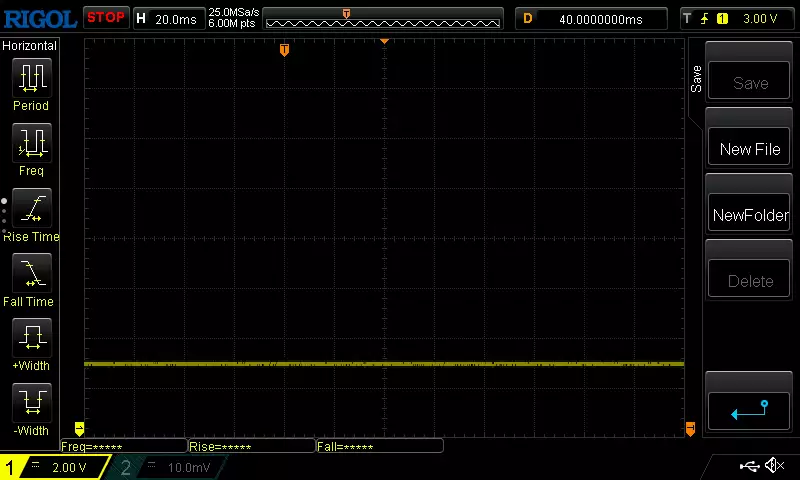Click the horizontal timebase 20.0ms field

[x=169, y=19]
